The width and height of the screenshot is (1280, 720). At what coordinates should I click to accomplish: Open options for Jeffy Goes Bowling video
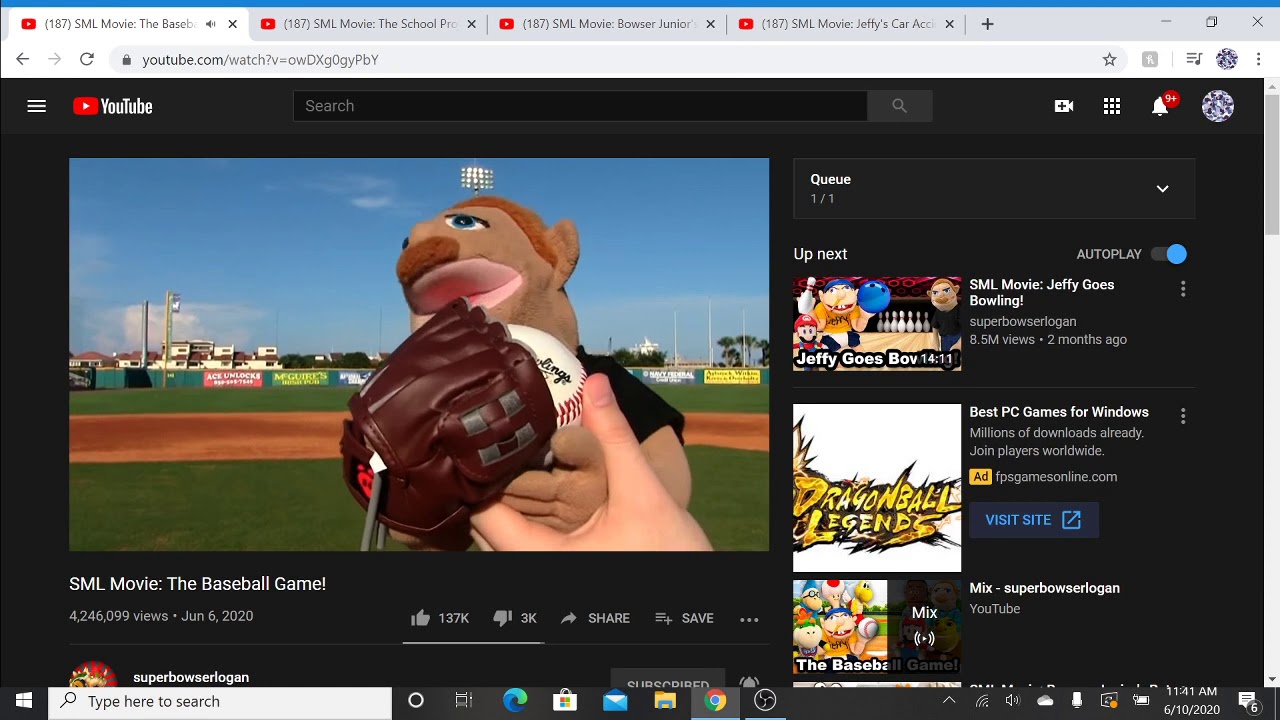1183,289
